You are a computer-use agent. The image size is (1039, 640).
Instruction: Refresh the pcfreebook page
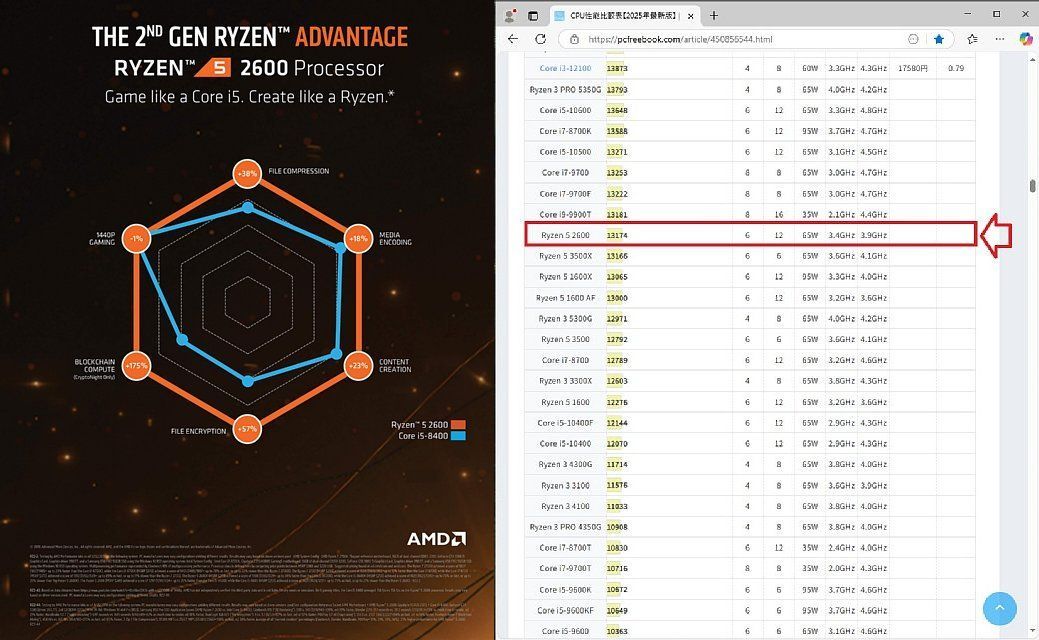coord(540,39)
